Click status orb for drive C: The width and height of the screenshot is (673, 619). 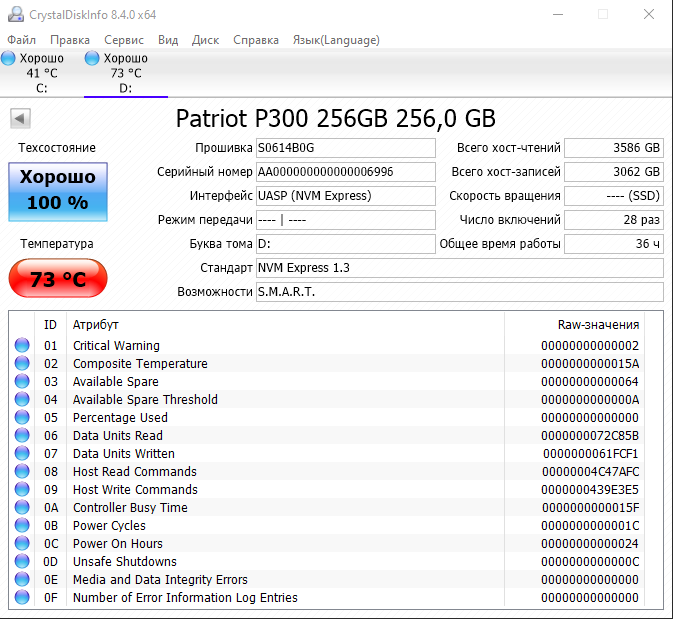tap(9, 59)
